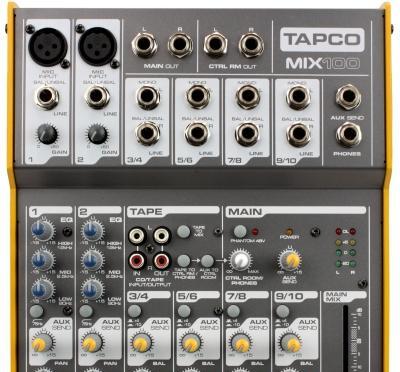Click the Aux Send output jack
This screenshot has height=372, width=400.
click(x=349, y=96)
